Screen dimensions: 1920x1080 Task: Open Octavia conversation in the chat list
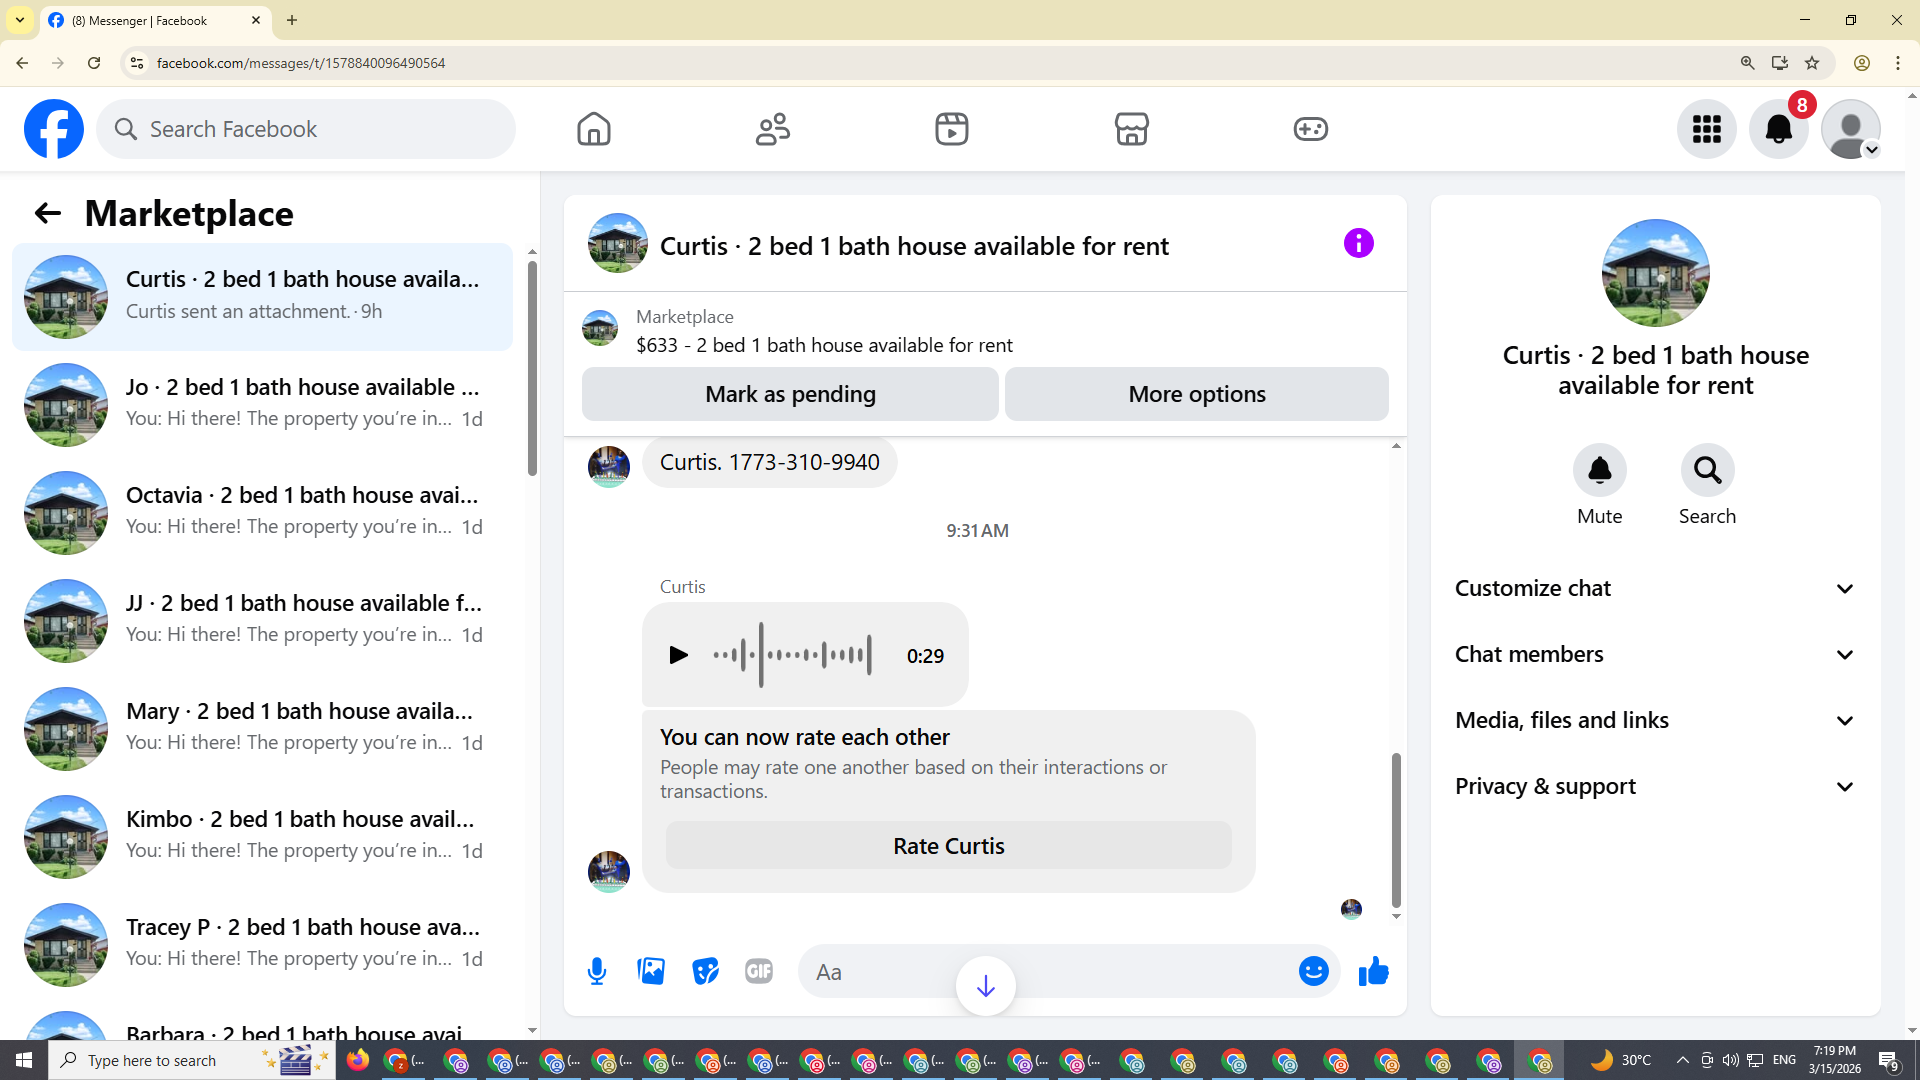coord(262,513)
